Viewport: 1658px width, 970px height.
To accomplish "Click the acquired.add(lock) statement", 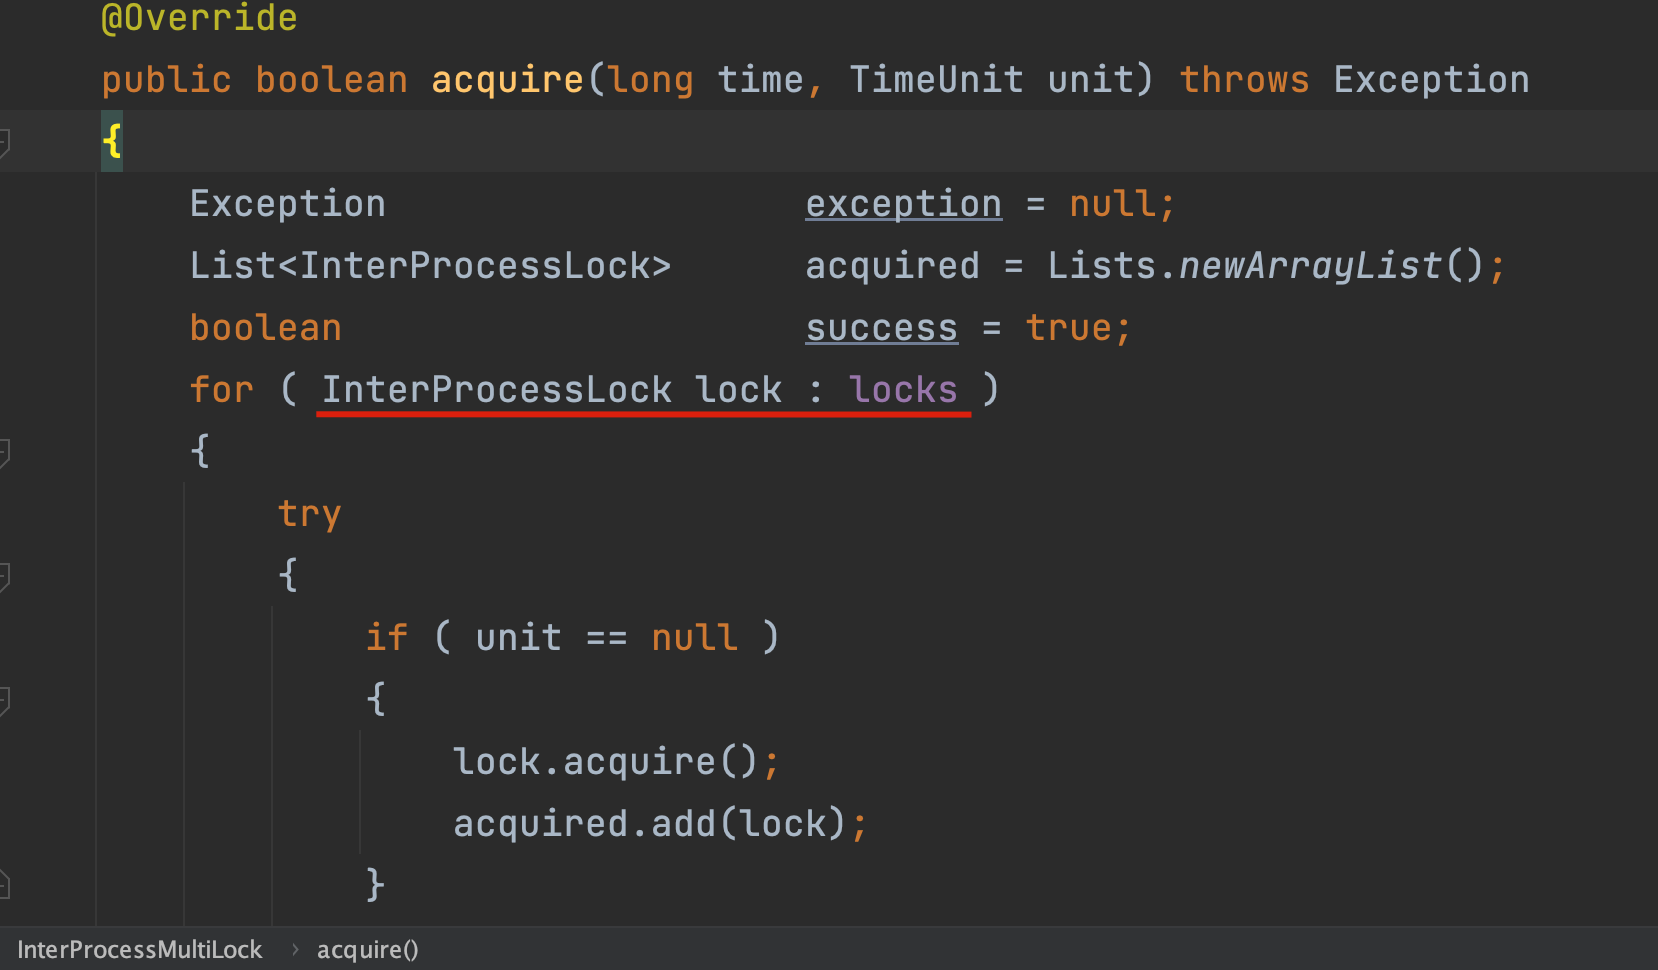I will click(660, 824).
